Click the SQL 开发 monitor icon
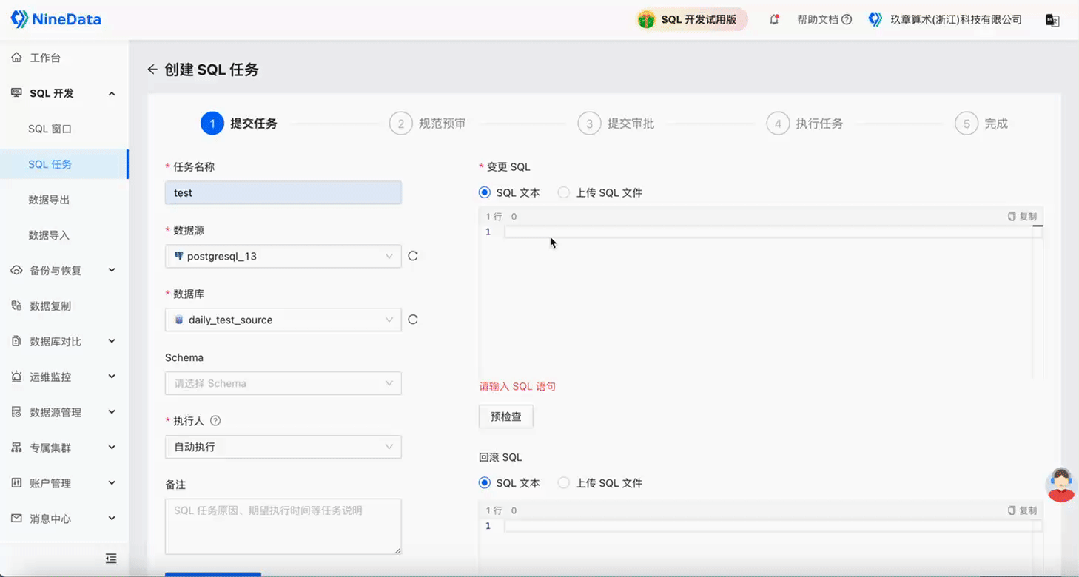Image resolution: width=1079 pixels, height=577 pixels. [x=17, y=93]
